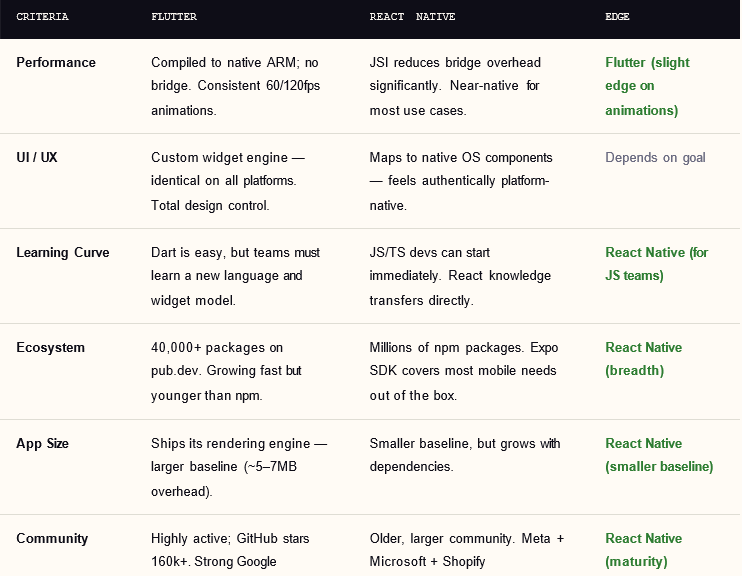Click the 'Depends on goal' verdict
This screenshot has height=576, width=742.
tap(655, 158)
